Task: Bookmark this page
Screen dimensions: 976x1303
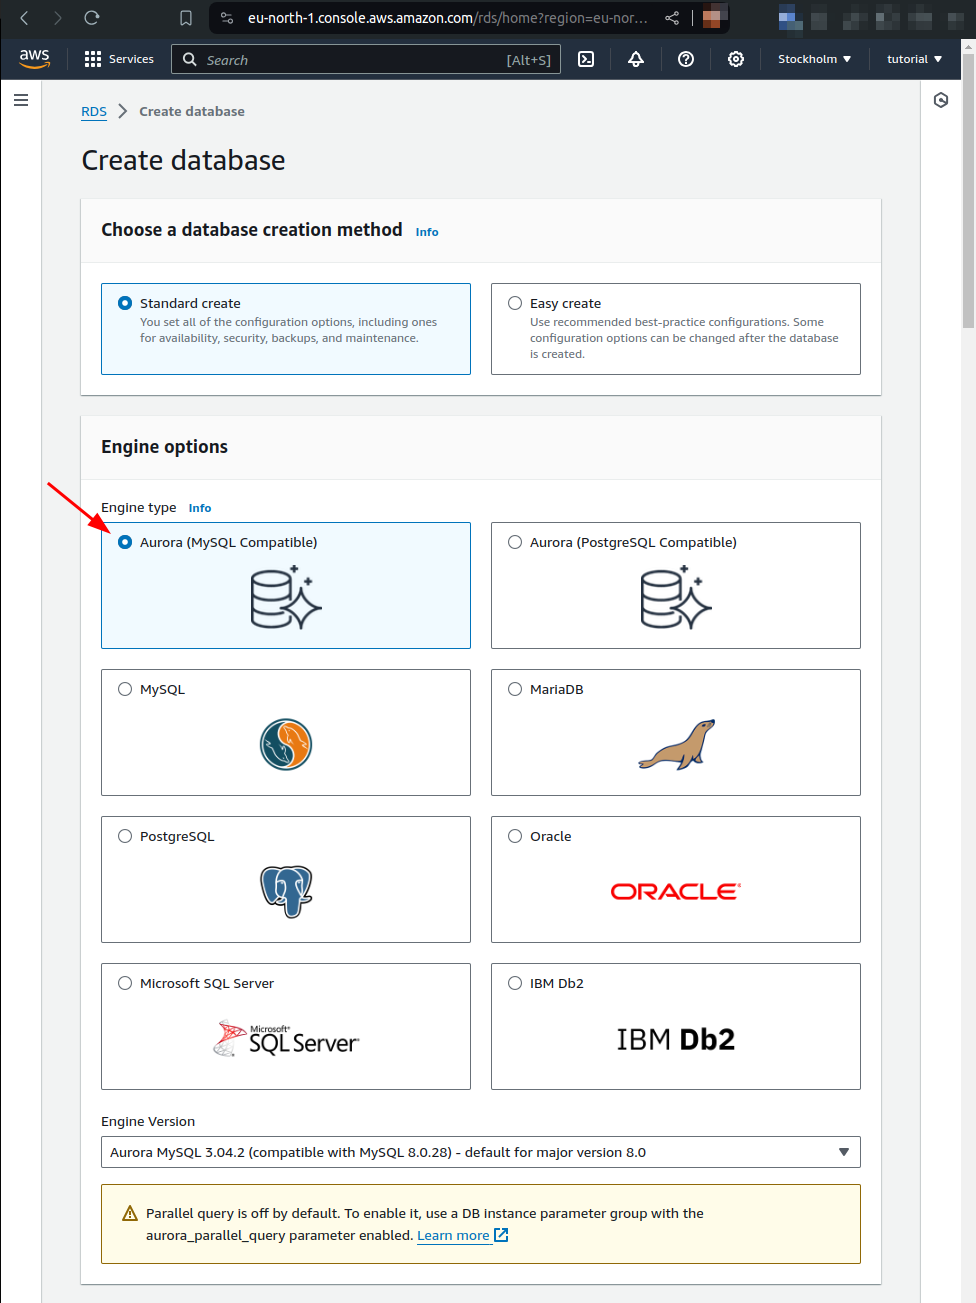Action: point(186,18)
